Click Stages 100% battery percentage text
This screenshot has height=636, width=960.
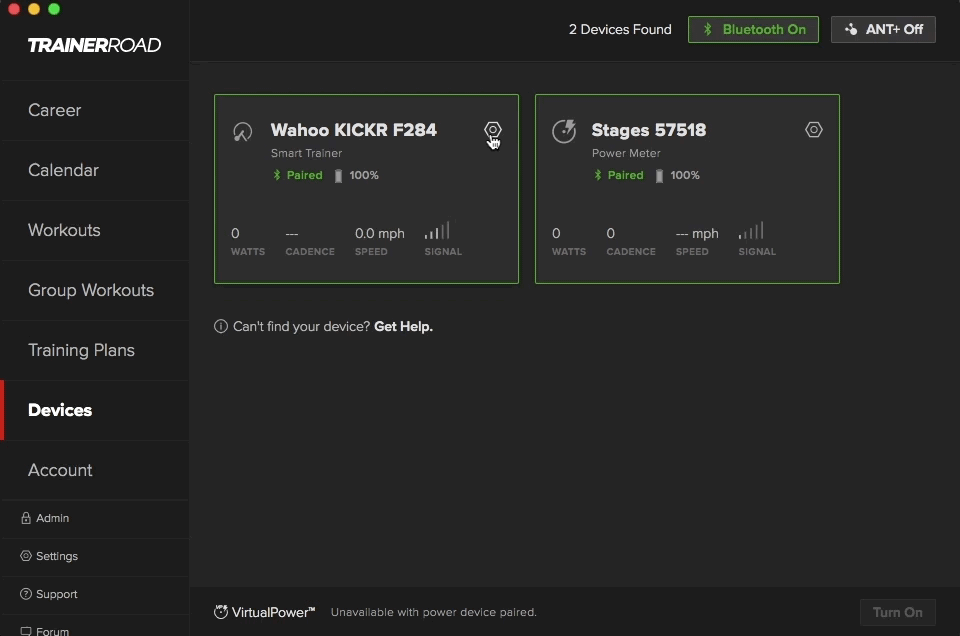(684, 175)
